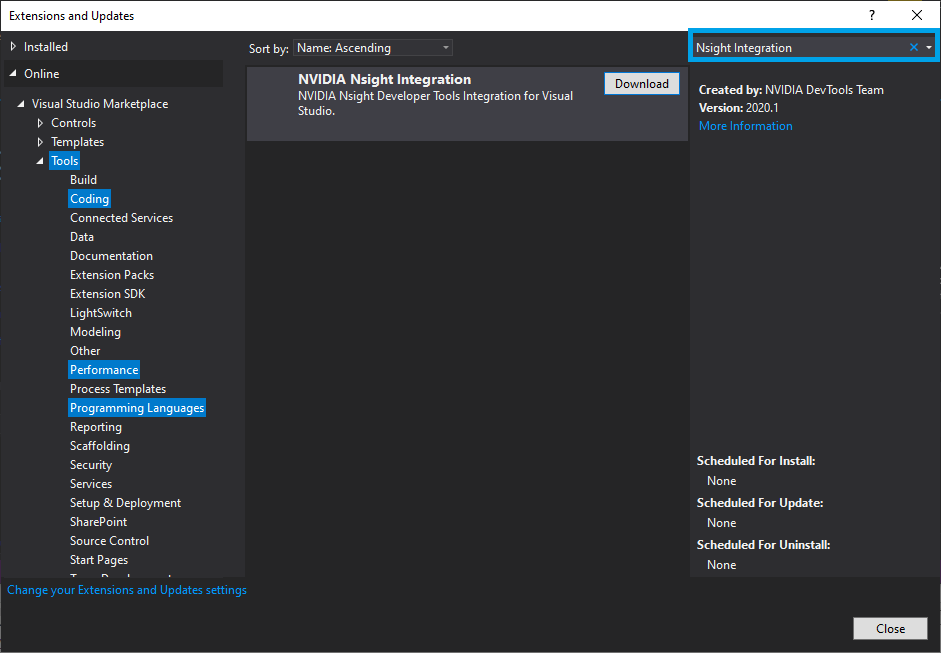Click the Scheduled For Update heading
This screenshot has width=941, height=653.
760,503
